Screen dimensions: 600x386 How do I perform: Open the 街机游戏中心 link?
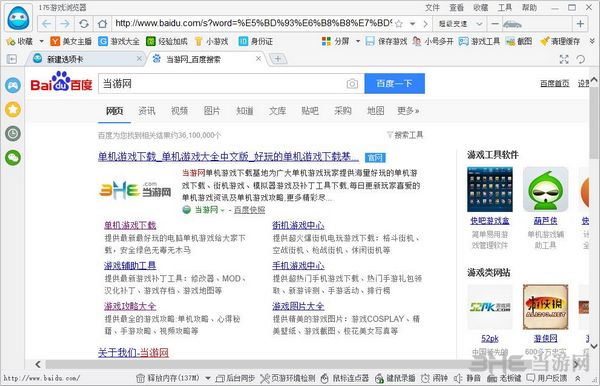(298, 225)
